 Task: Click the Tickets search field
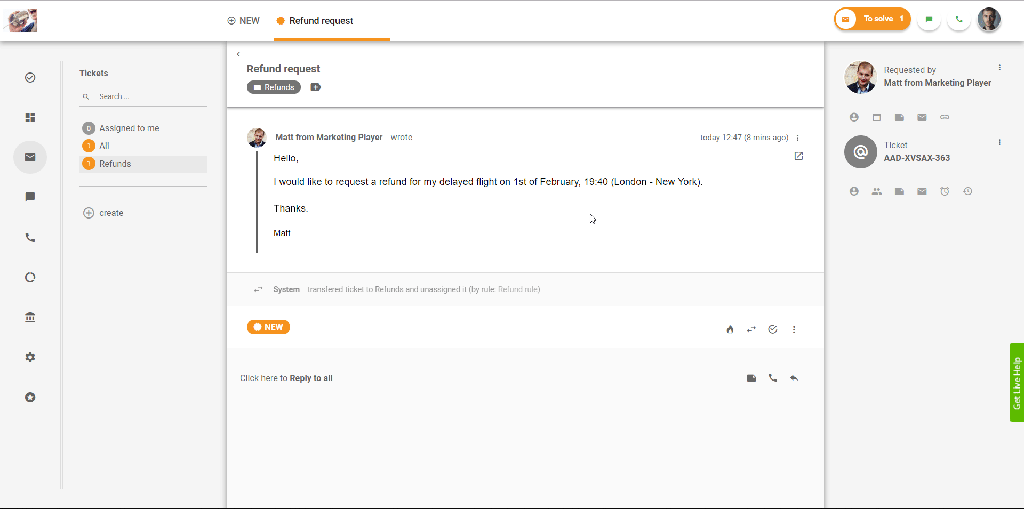click(x=150, y=97)
